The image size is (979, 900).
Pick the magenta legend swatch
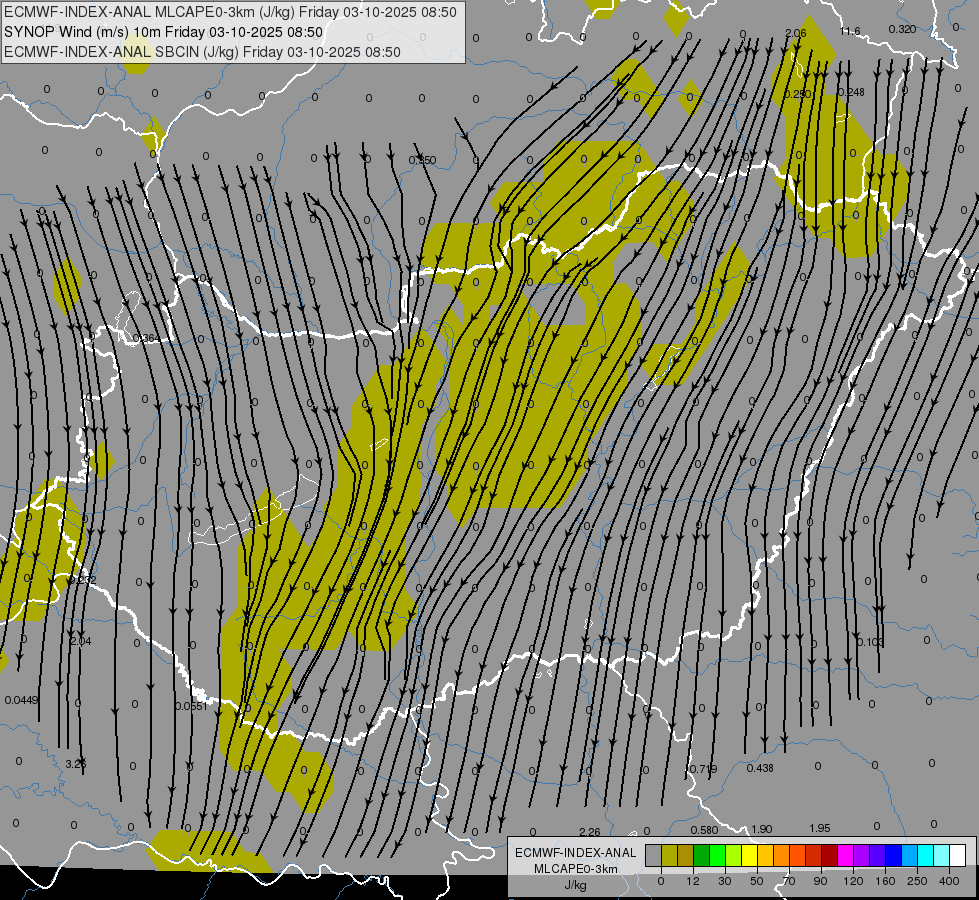[845, 855]
